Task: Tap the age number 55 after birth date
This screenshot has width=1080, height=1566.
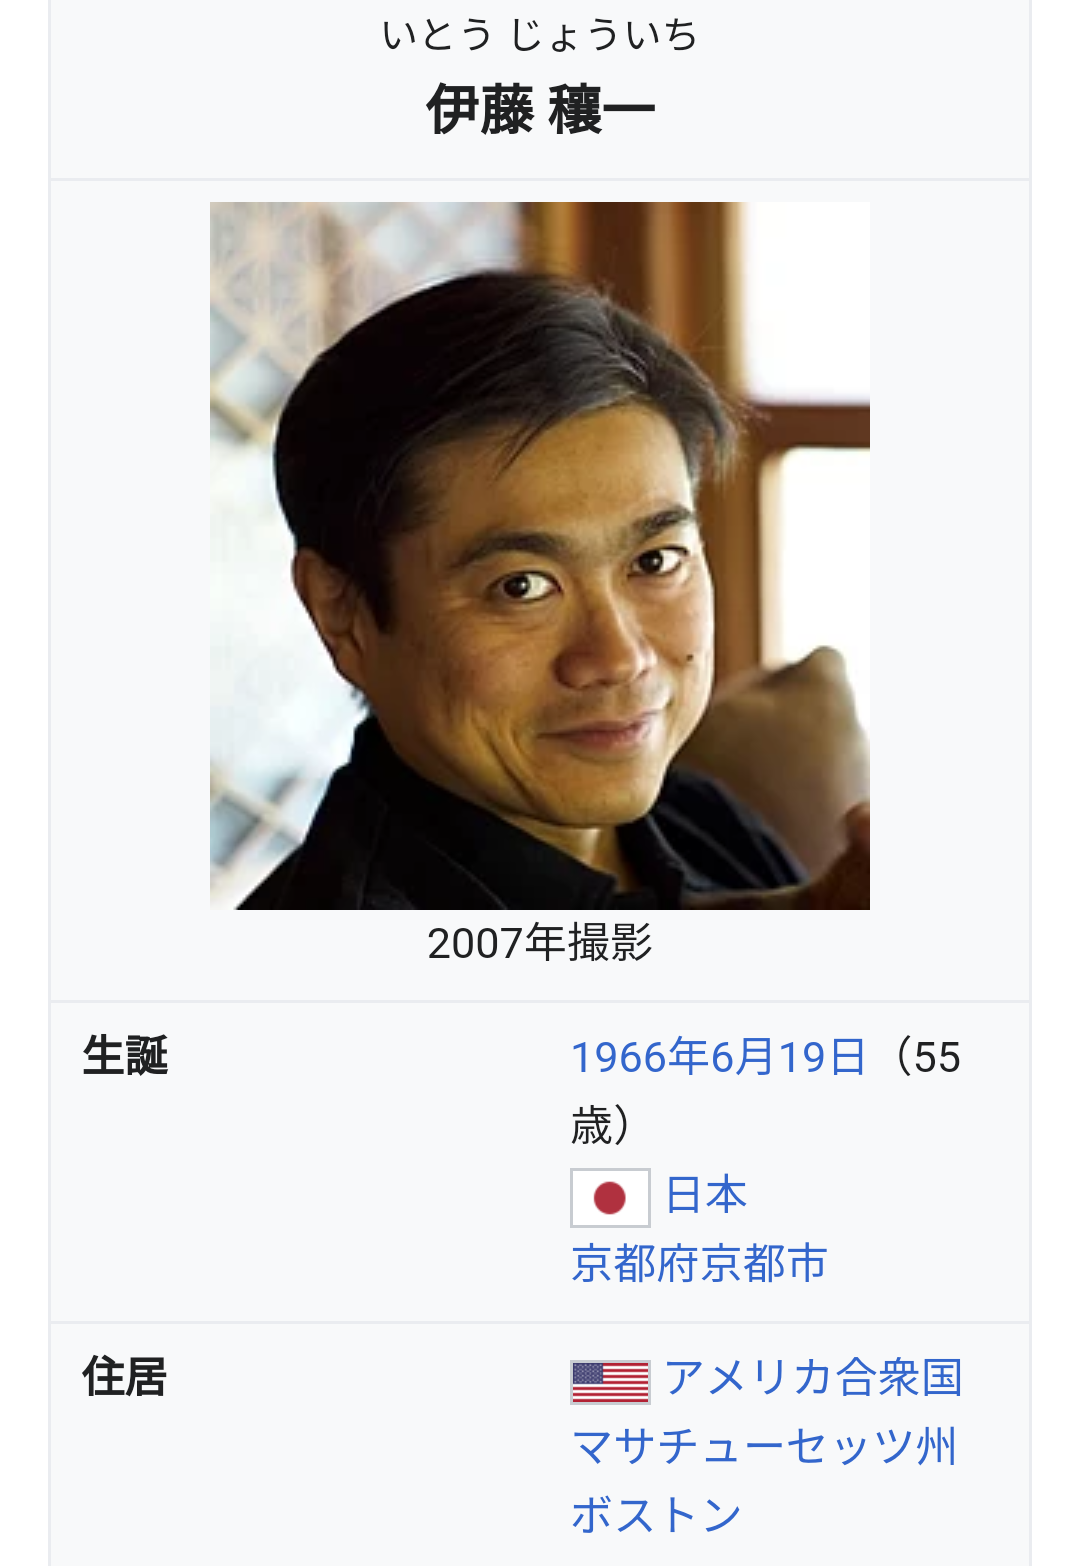Action: (937, 1058)
